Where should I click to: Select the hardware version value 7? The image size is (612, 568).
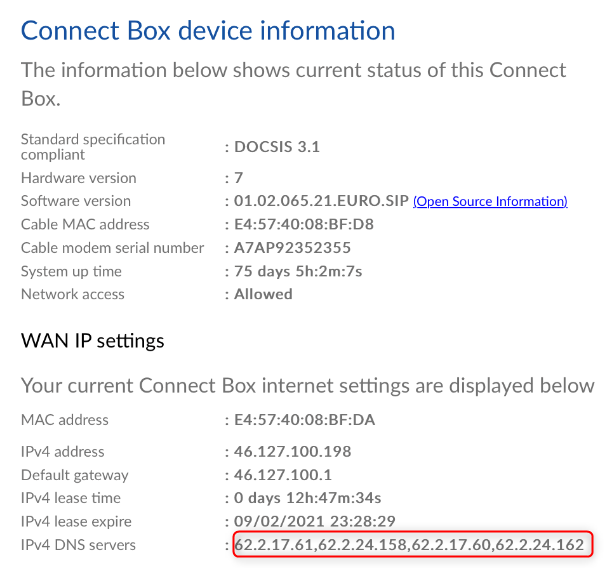[x=238, y=178]
